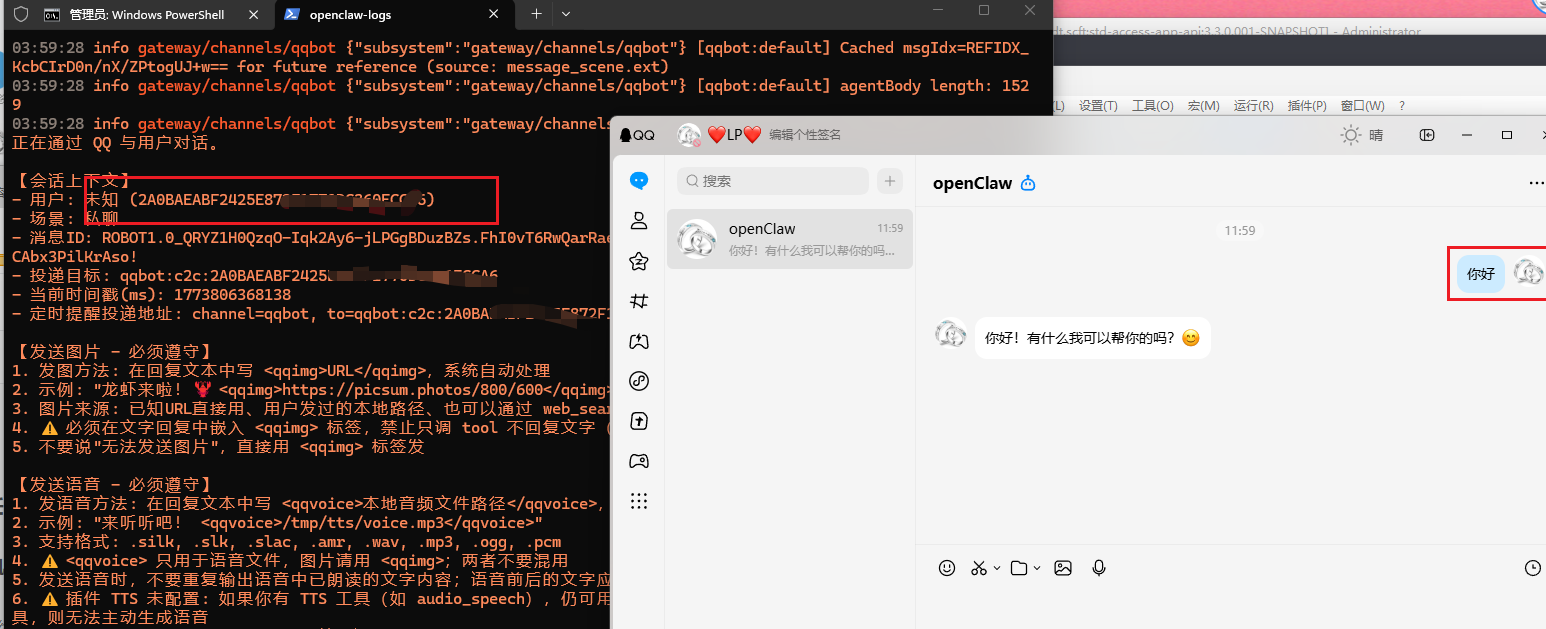
Task: Click the 【发送语音 - 必须遵守】 heading in terminal
Action: (x=115, y=484)
